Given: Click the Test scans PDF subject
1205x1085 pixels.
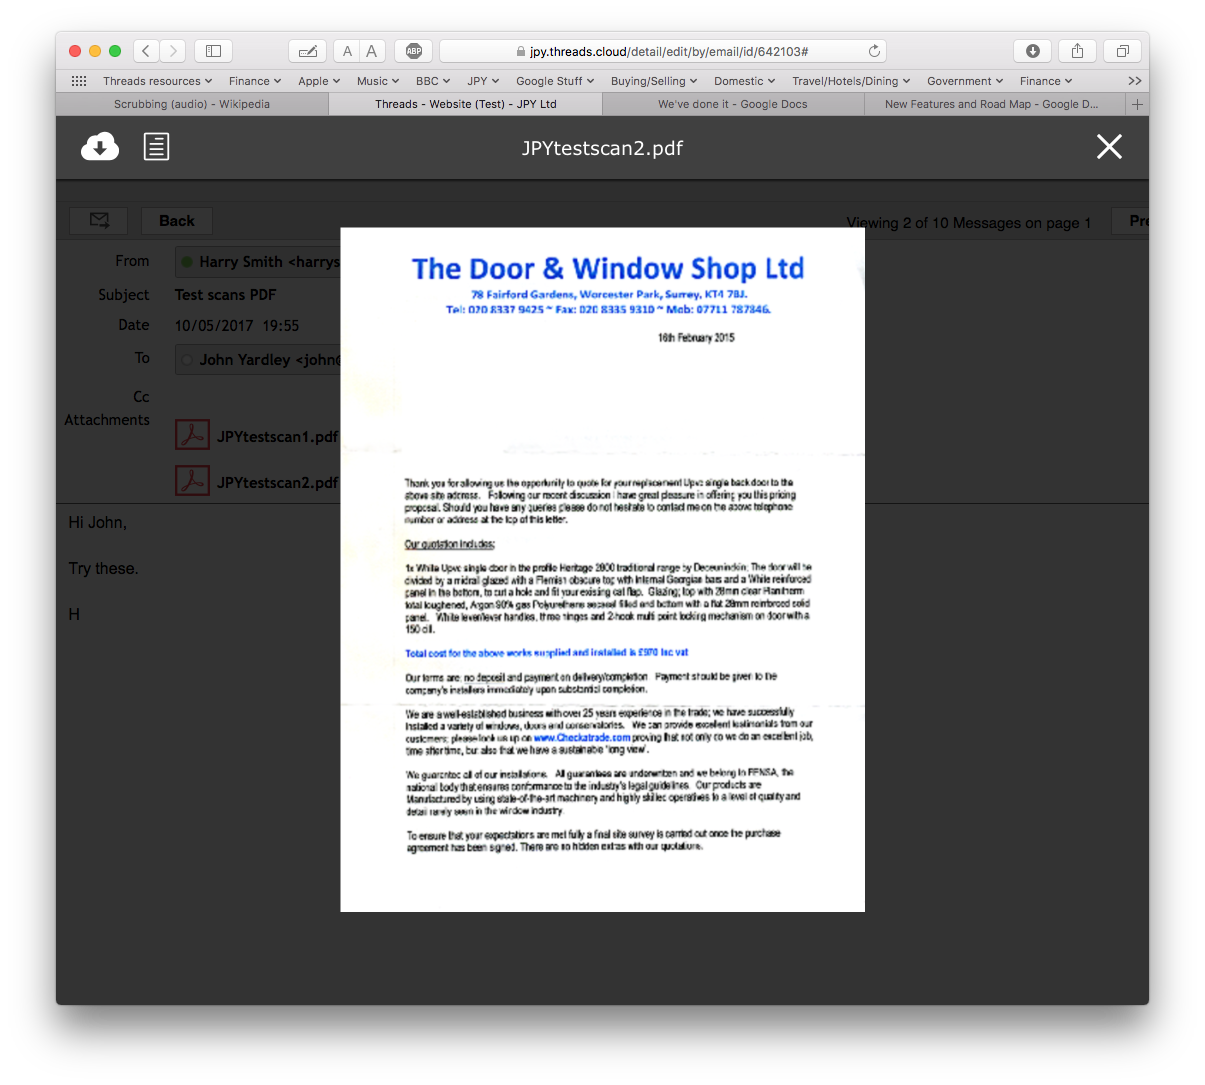Looking at the screenshot, I should [225, 295].
